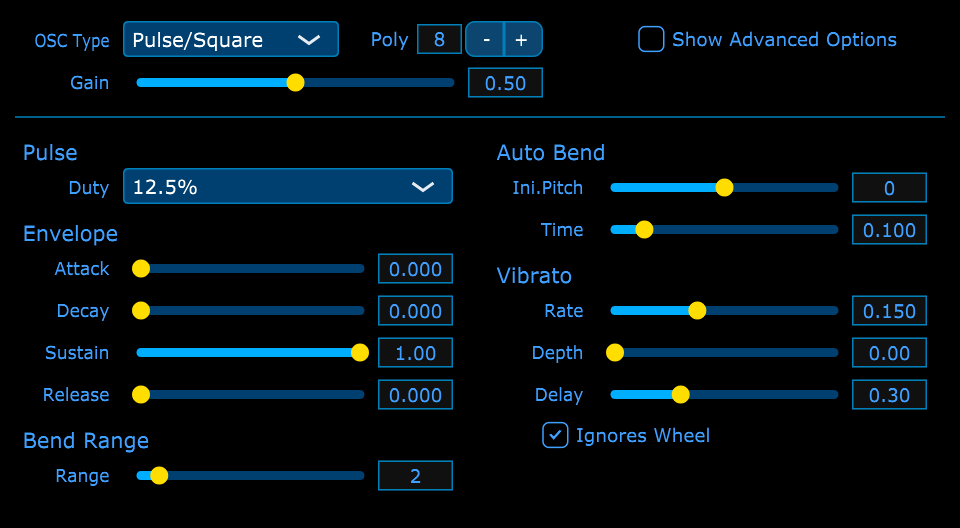Click the Bend Range slider knob
Viewport: 960px width, 528px height.
pos(159,475)
